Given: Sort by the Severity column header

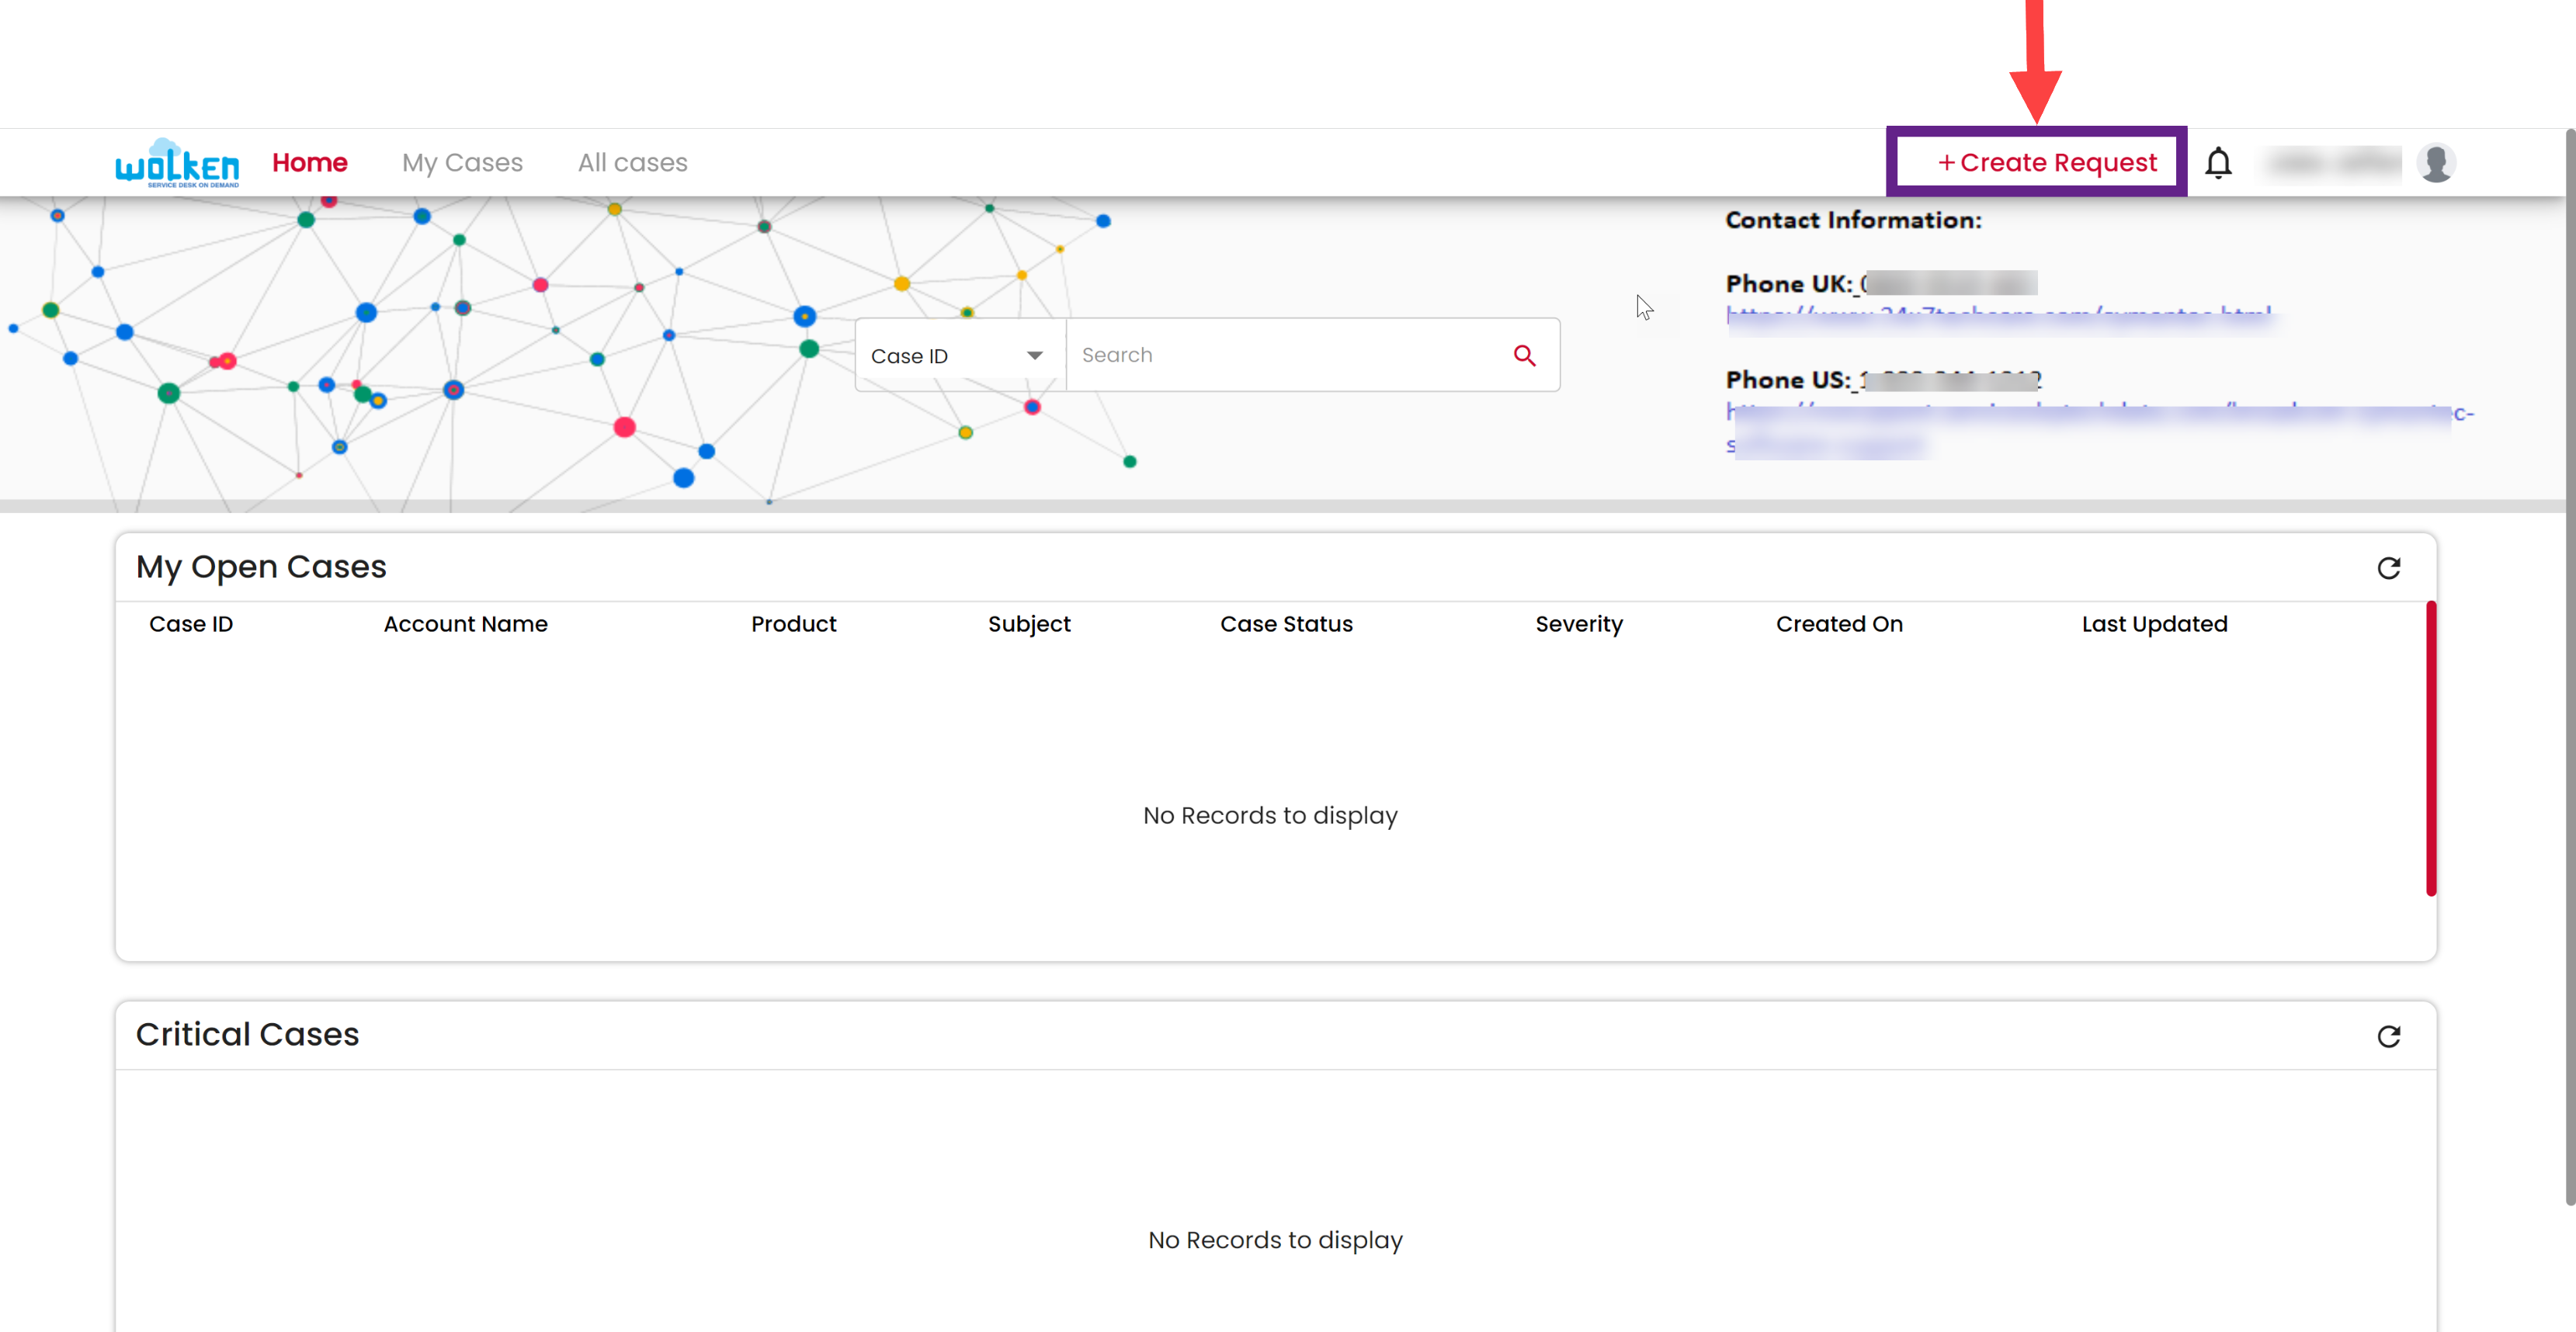Looking at the screenshot, I should [1578, 624].
